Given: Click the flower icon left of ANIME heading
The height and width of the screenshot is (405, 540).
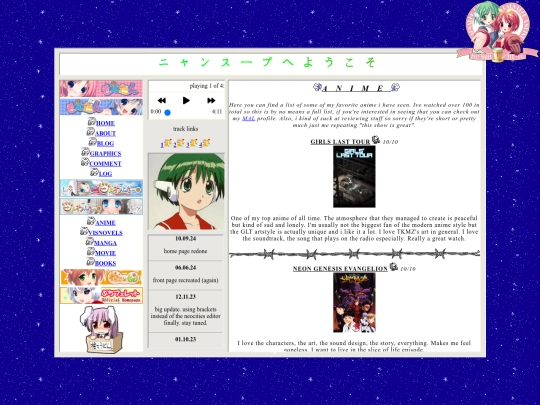Looking at the screenshot, I should (x=317, y=87).
